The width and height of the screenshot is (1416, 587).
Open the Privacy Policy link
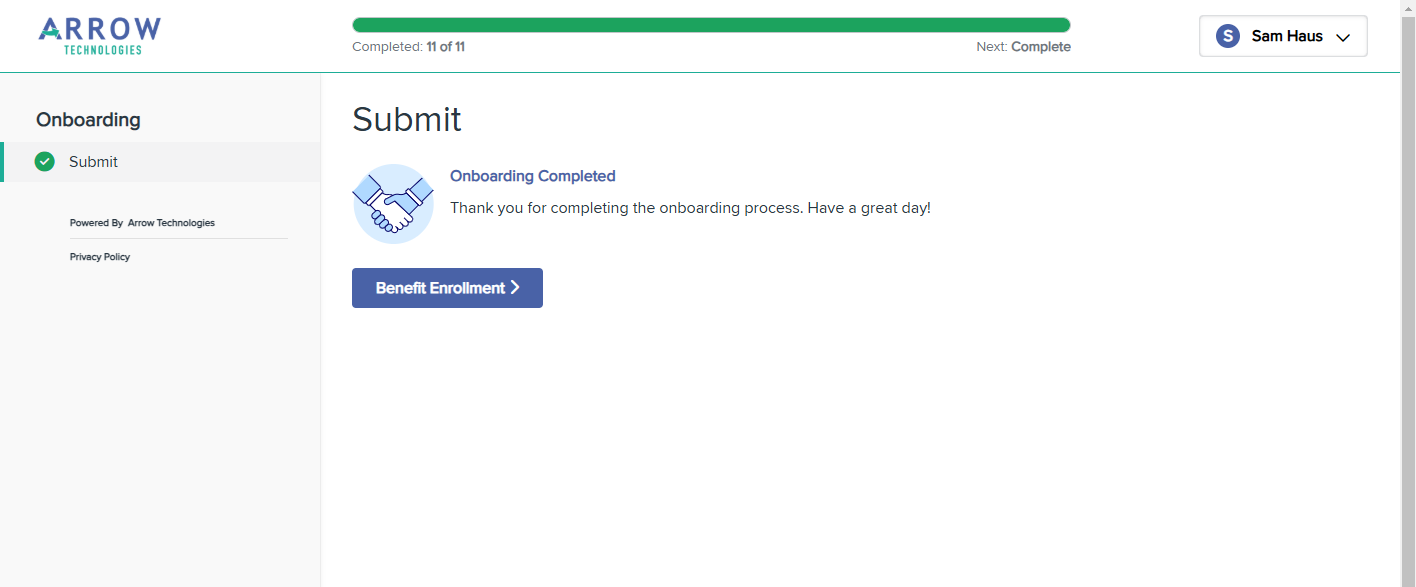click(x=99, y=256)
